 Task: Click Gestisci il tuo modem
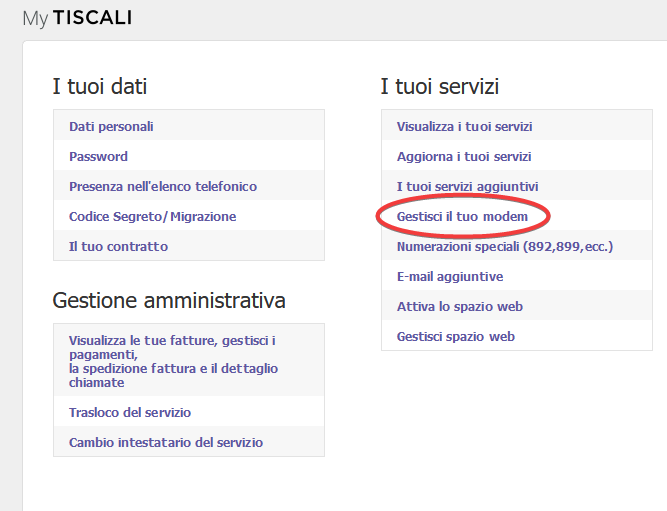tap(462, 217)
